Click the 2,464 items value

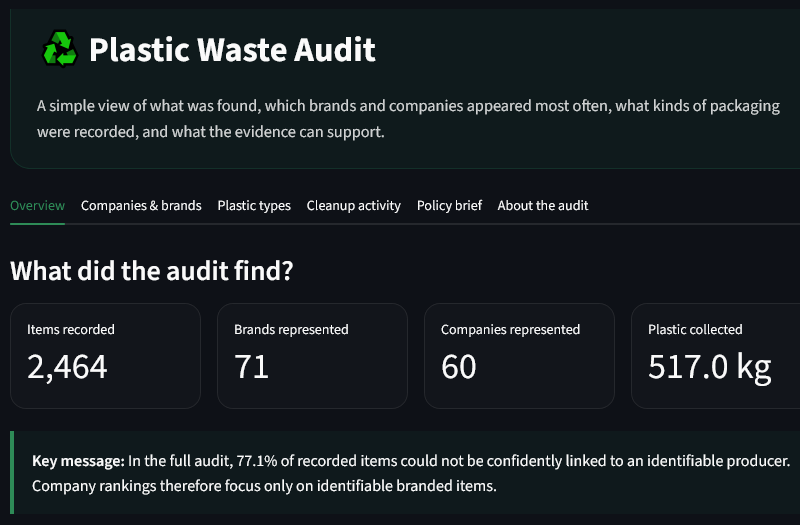(x=67, y=367)
